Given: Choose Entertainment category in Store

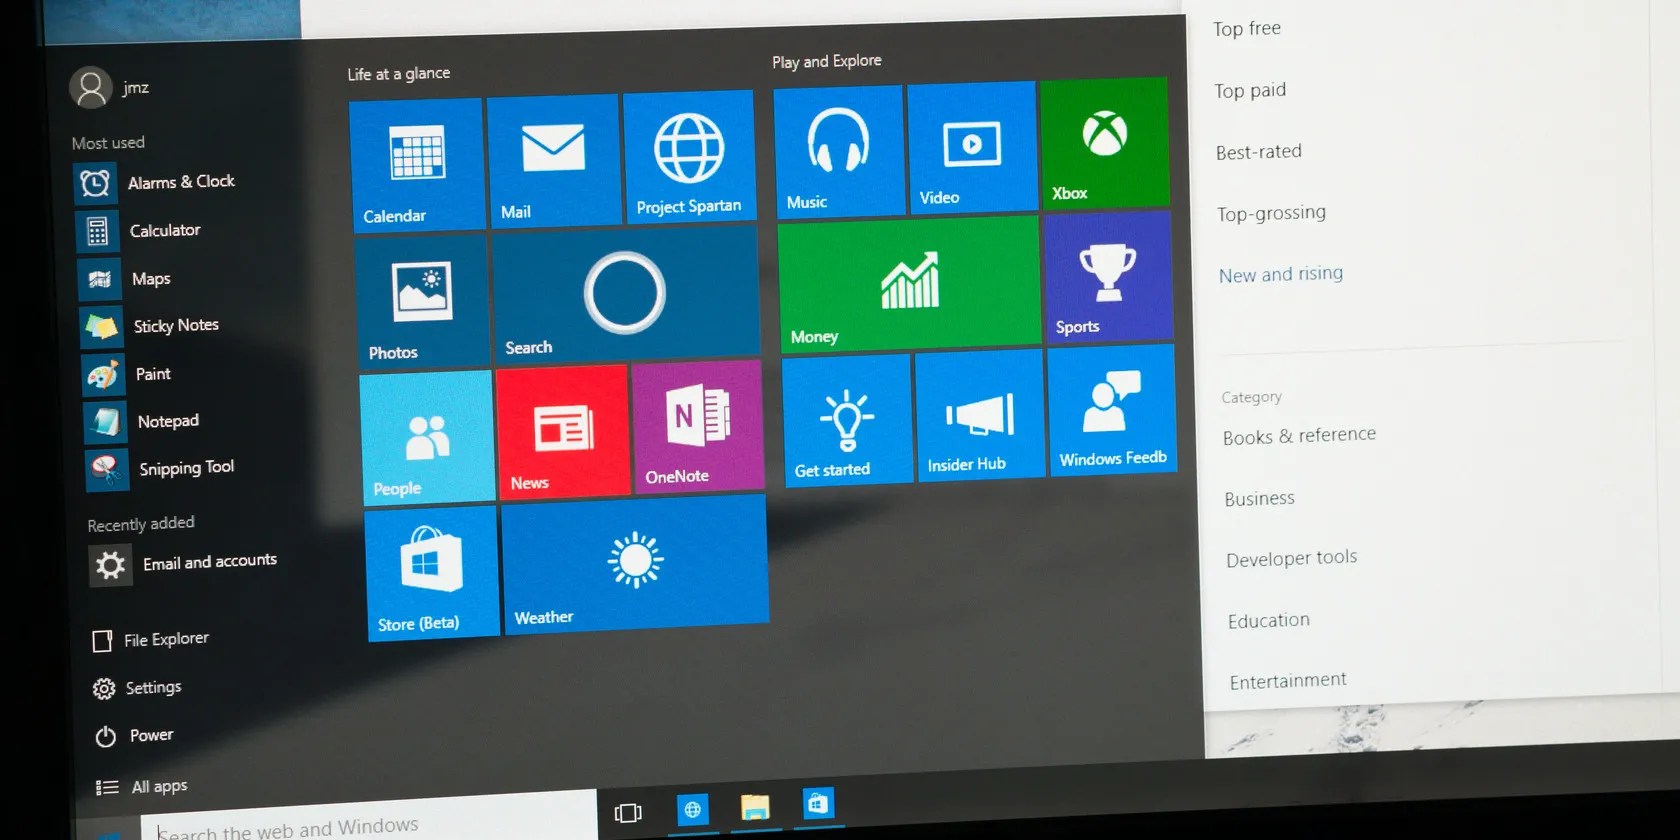Looking at the screenshot, I should pos(1288,681).
